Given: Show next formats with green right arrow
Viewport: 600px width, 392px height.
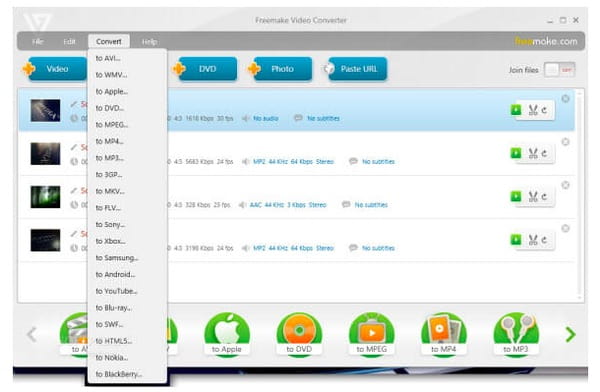Looking at the screenshot, I should pyautogui.click(x=571, y=335).
